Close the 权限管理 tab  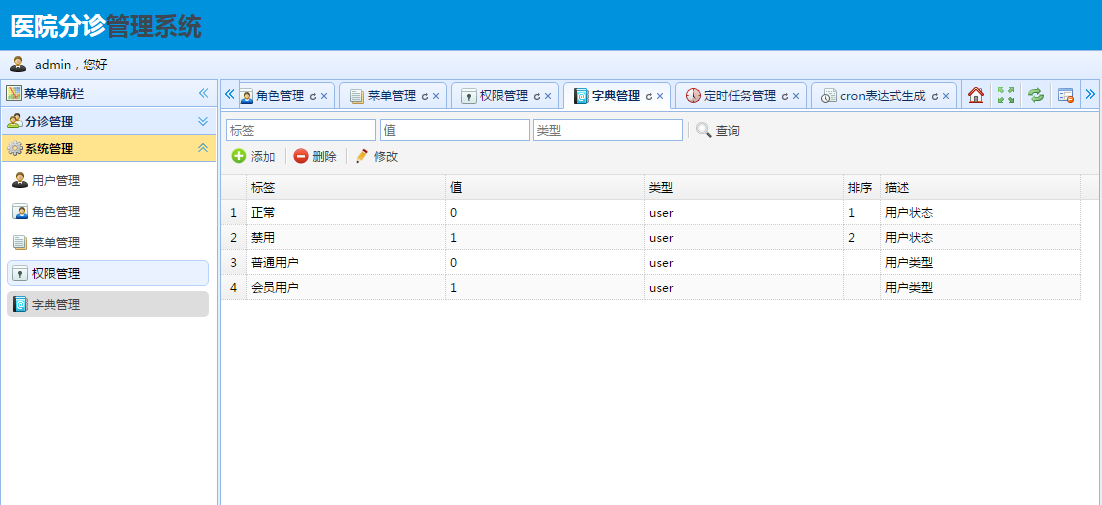coord(547,96)
